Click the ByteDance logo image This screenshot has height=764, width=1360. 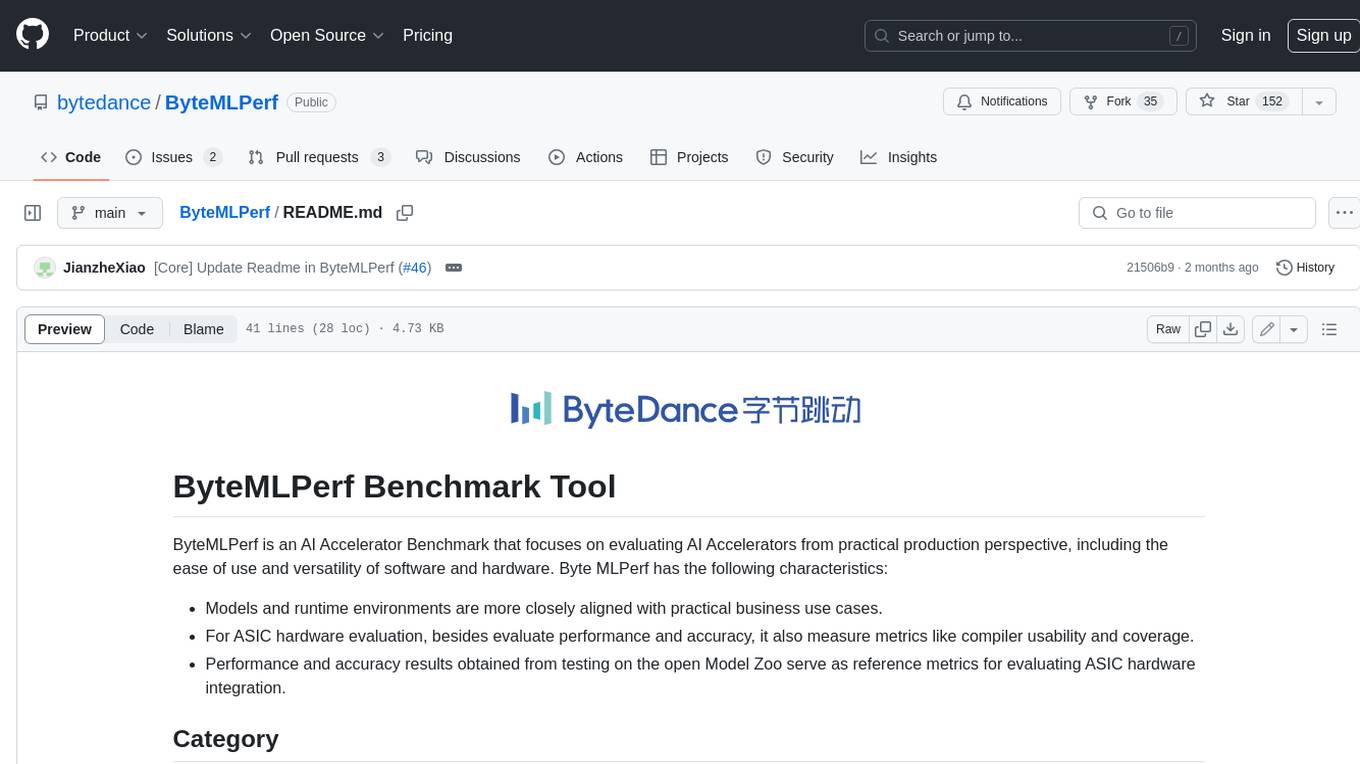[x=688, y=409]
